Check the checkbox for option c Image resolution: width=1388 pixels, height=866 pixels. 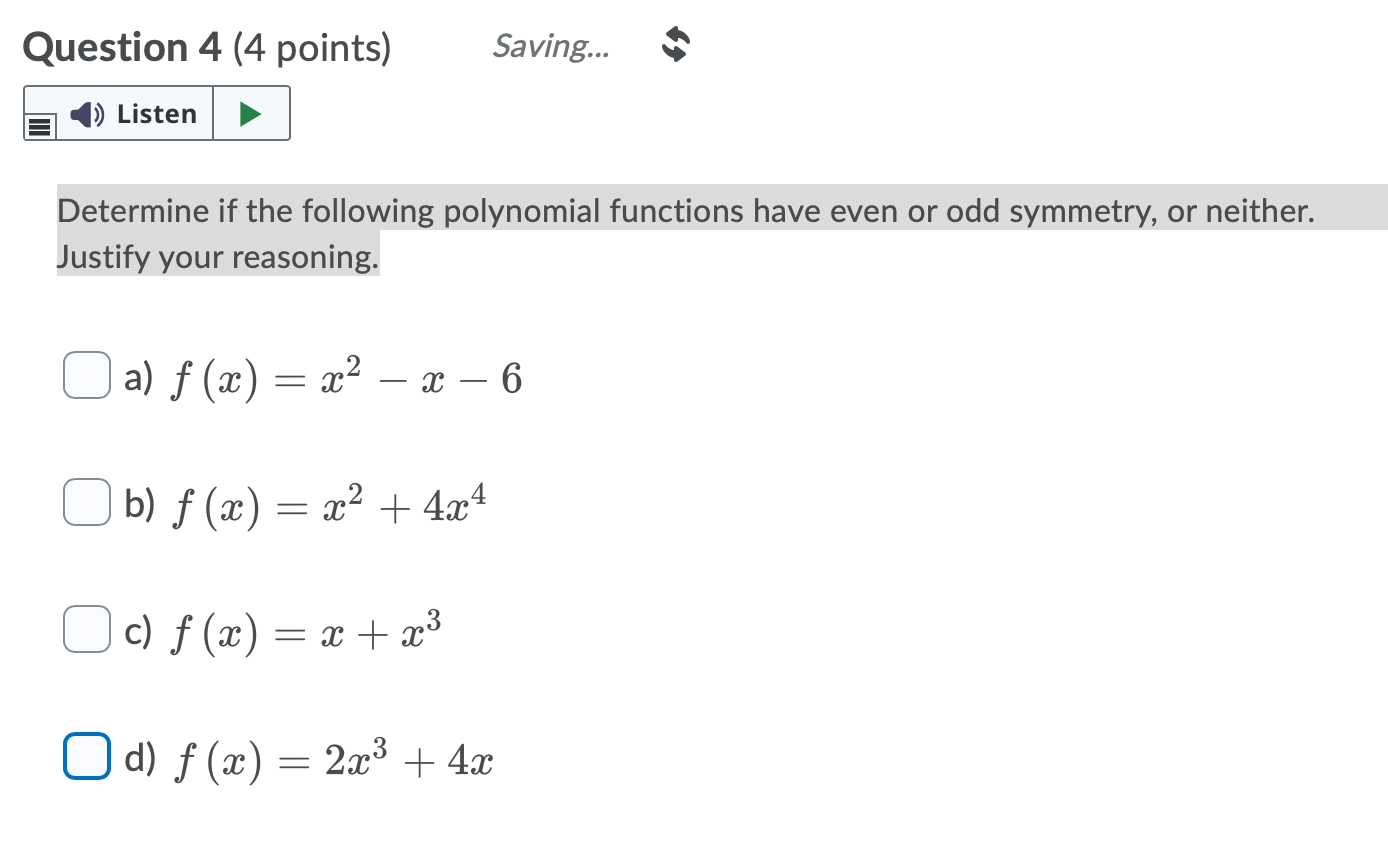tap(86, 630)
